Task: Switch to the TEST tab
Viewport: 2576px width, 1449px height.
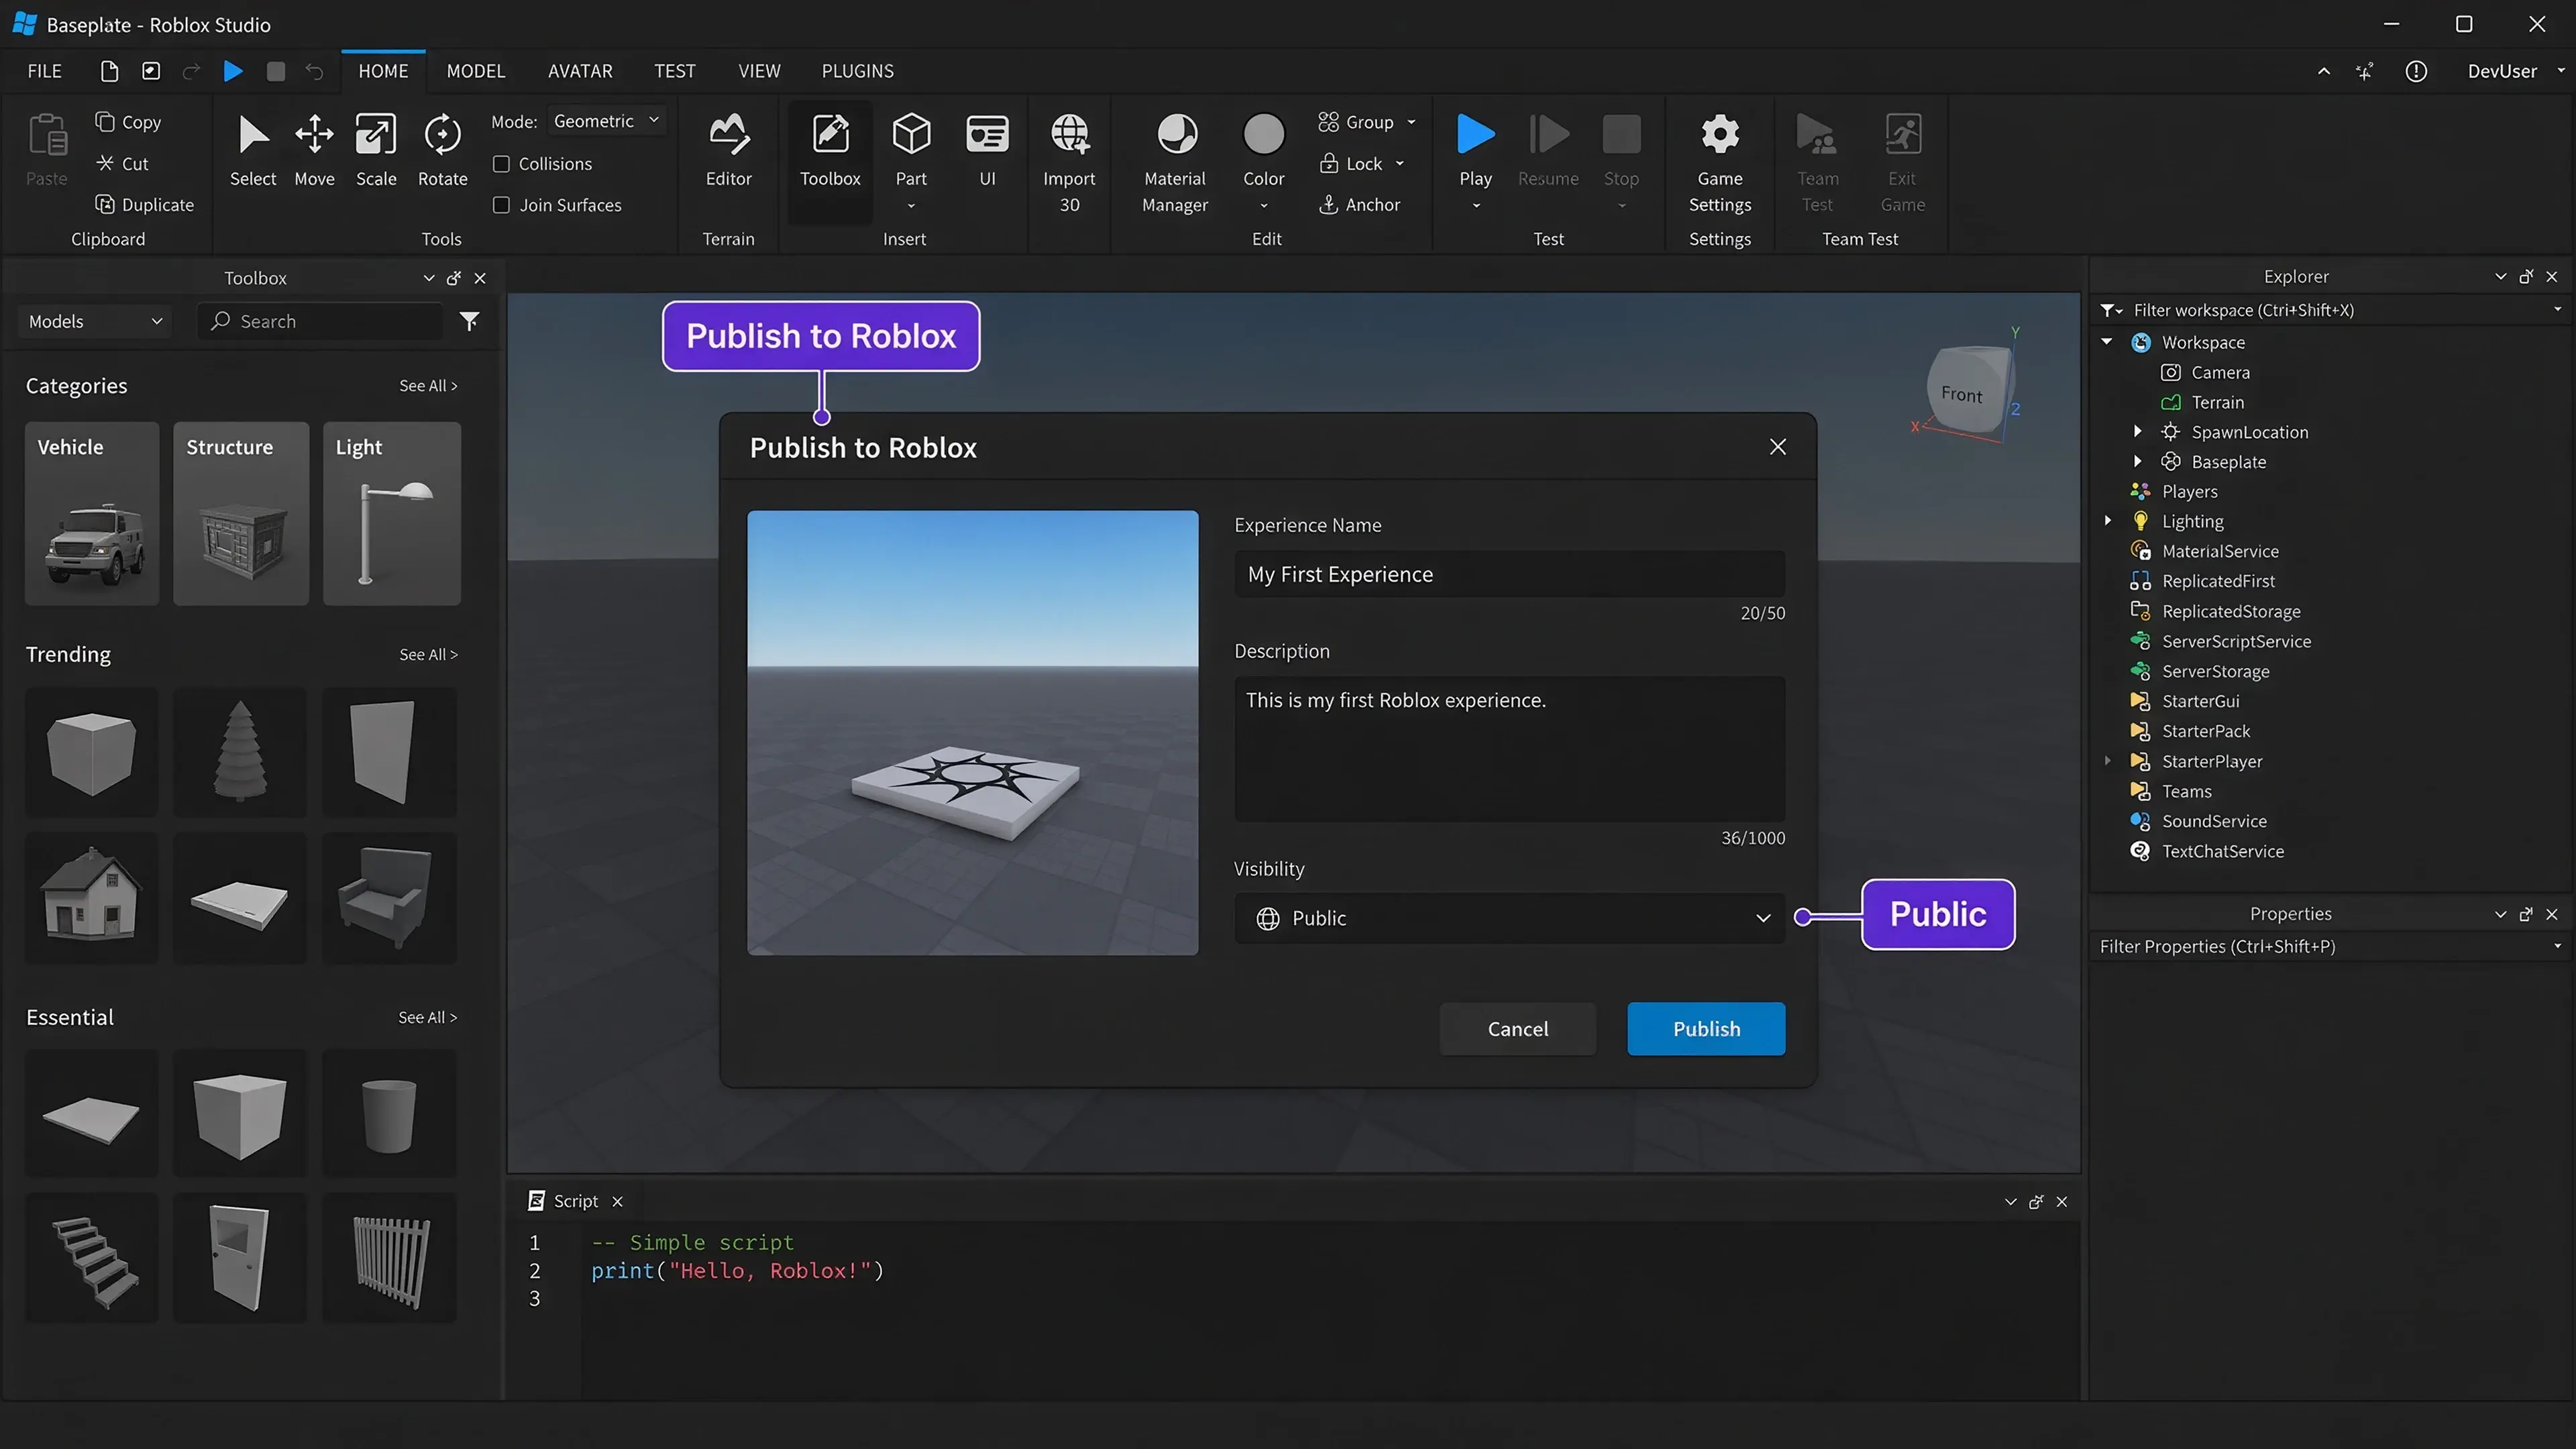Action: (674, 71)
